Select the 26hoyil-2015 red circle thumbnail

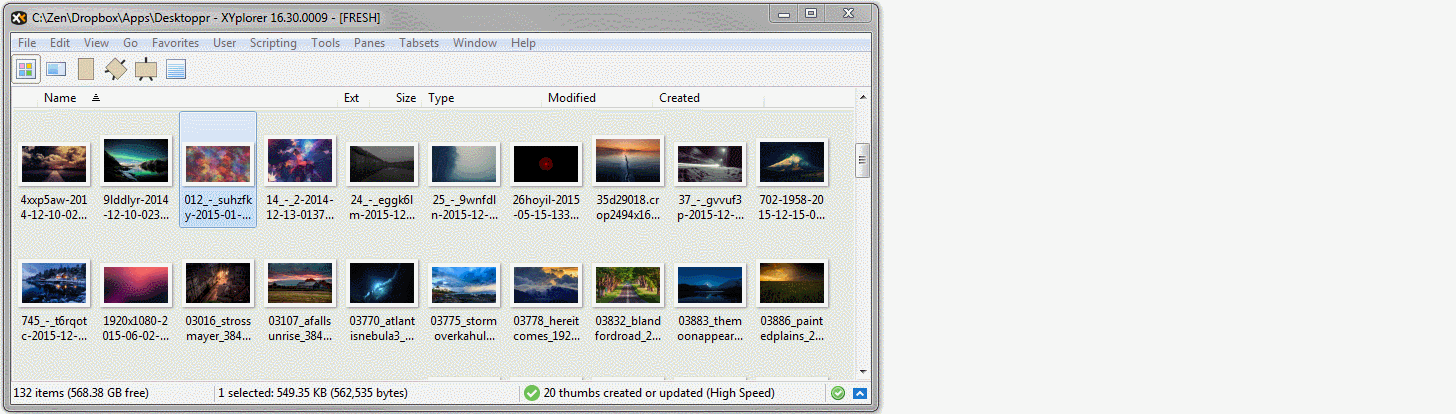coord(545,162)
